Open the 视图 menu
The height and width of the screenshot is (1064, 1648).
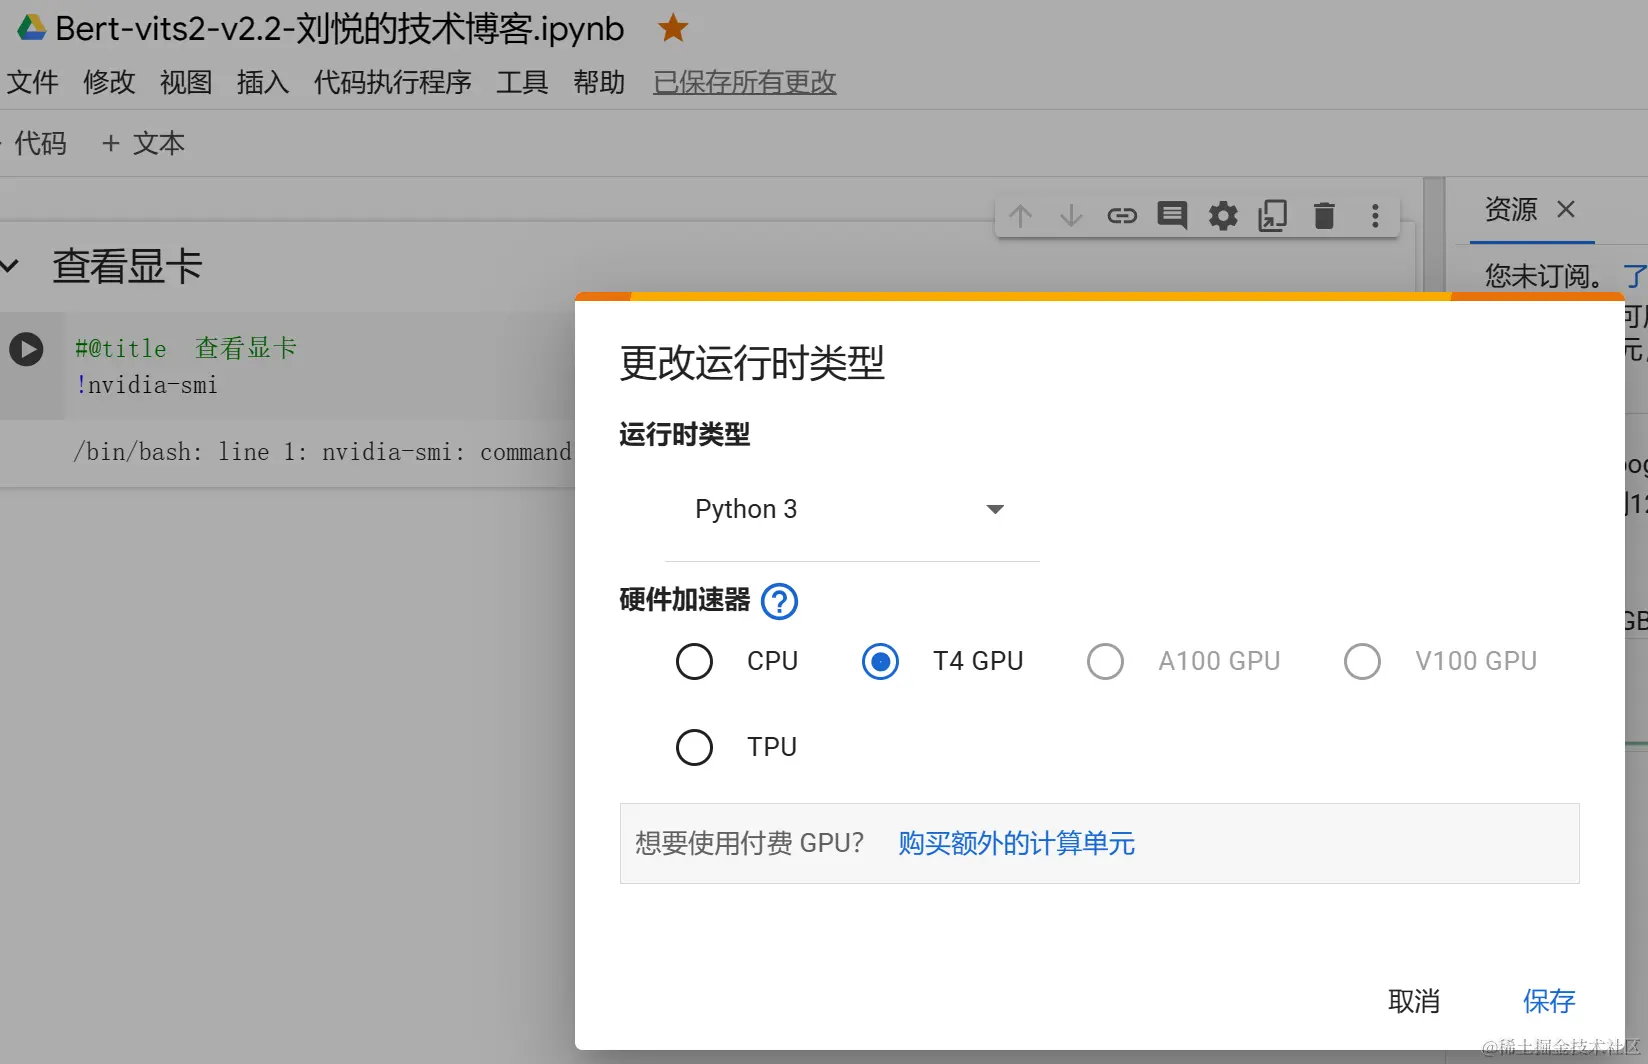point(186,82)
